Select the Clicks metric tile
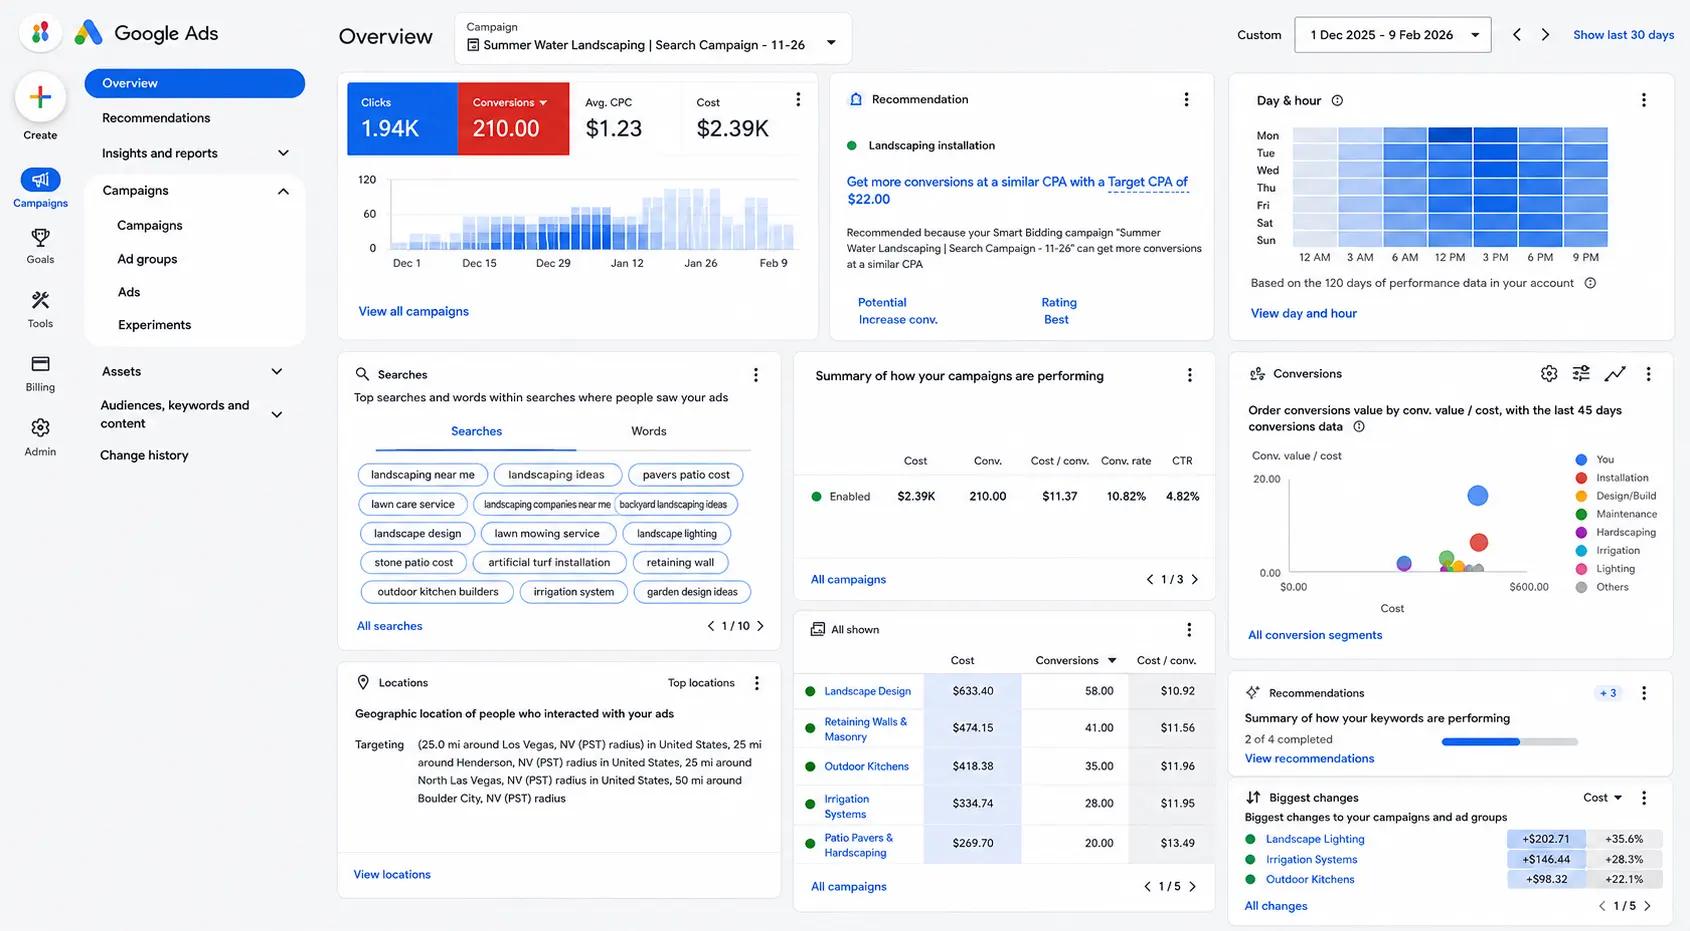Screen dimensions: 1690x931 click(x=403, y=119)
